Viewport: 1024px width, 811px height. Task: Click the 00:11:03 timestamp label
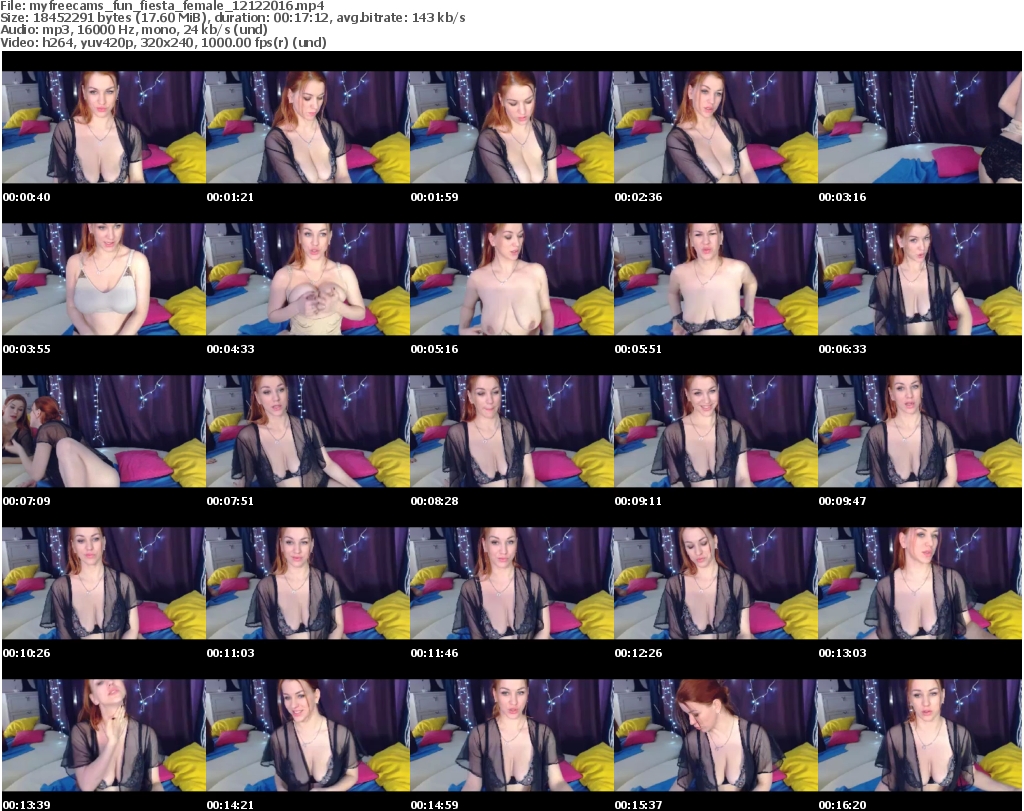pos(231,653)
